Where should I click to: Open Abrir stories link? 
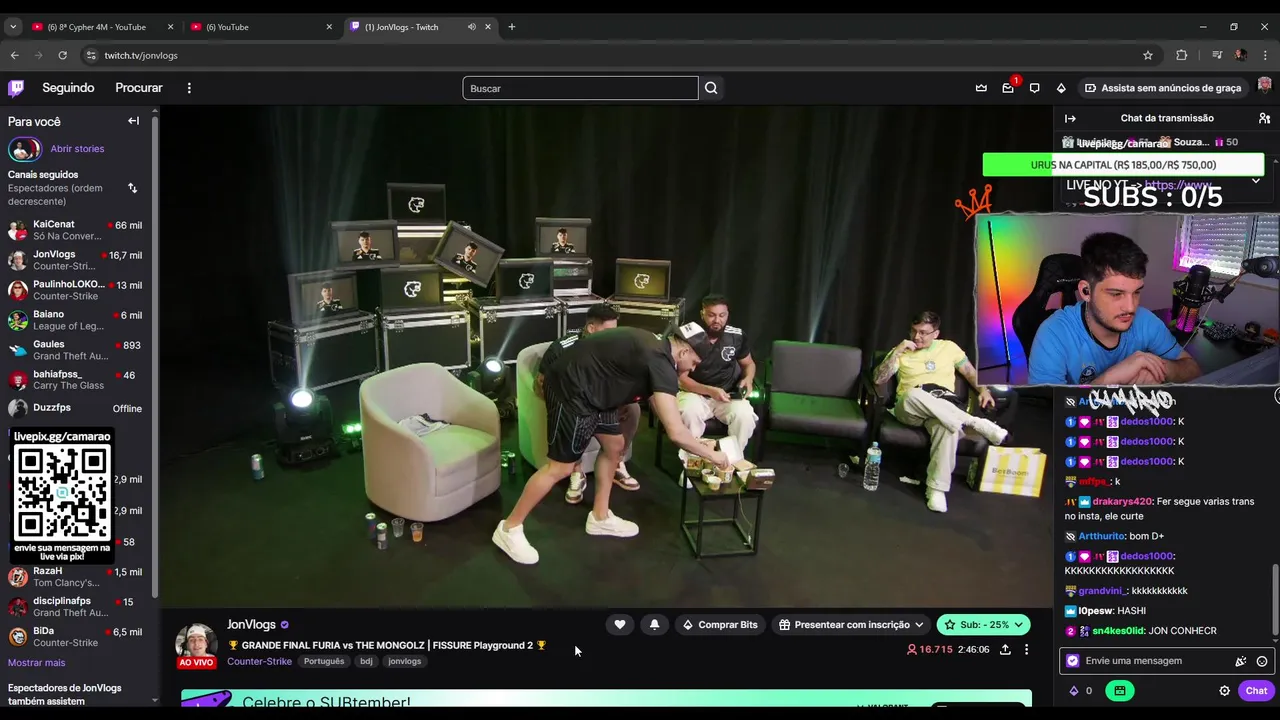tap(77, 149)
